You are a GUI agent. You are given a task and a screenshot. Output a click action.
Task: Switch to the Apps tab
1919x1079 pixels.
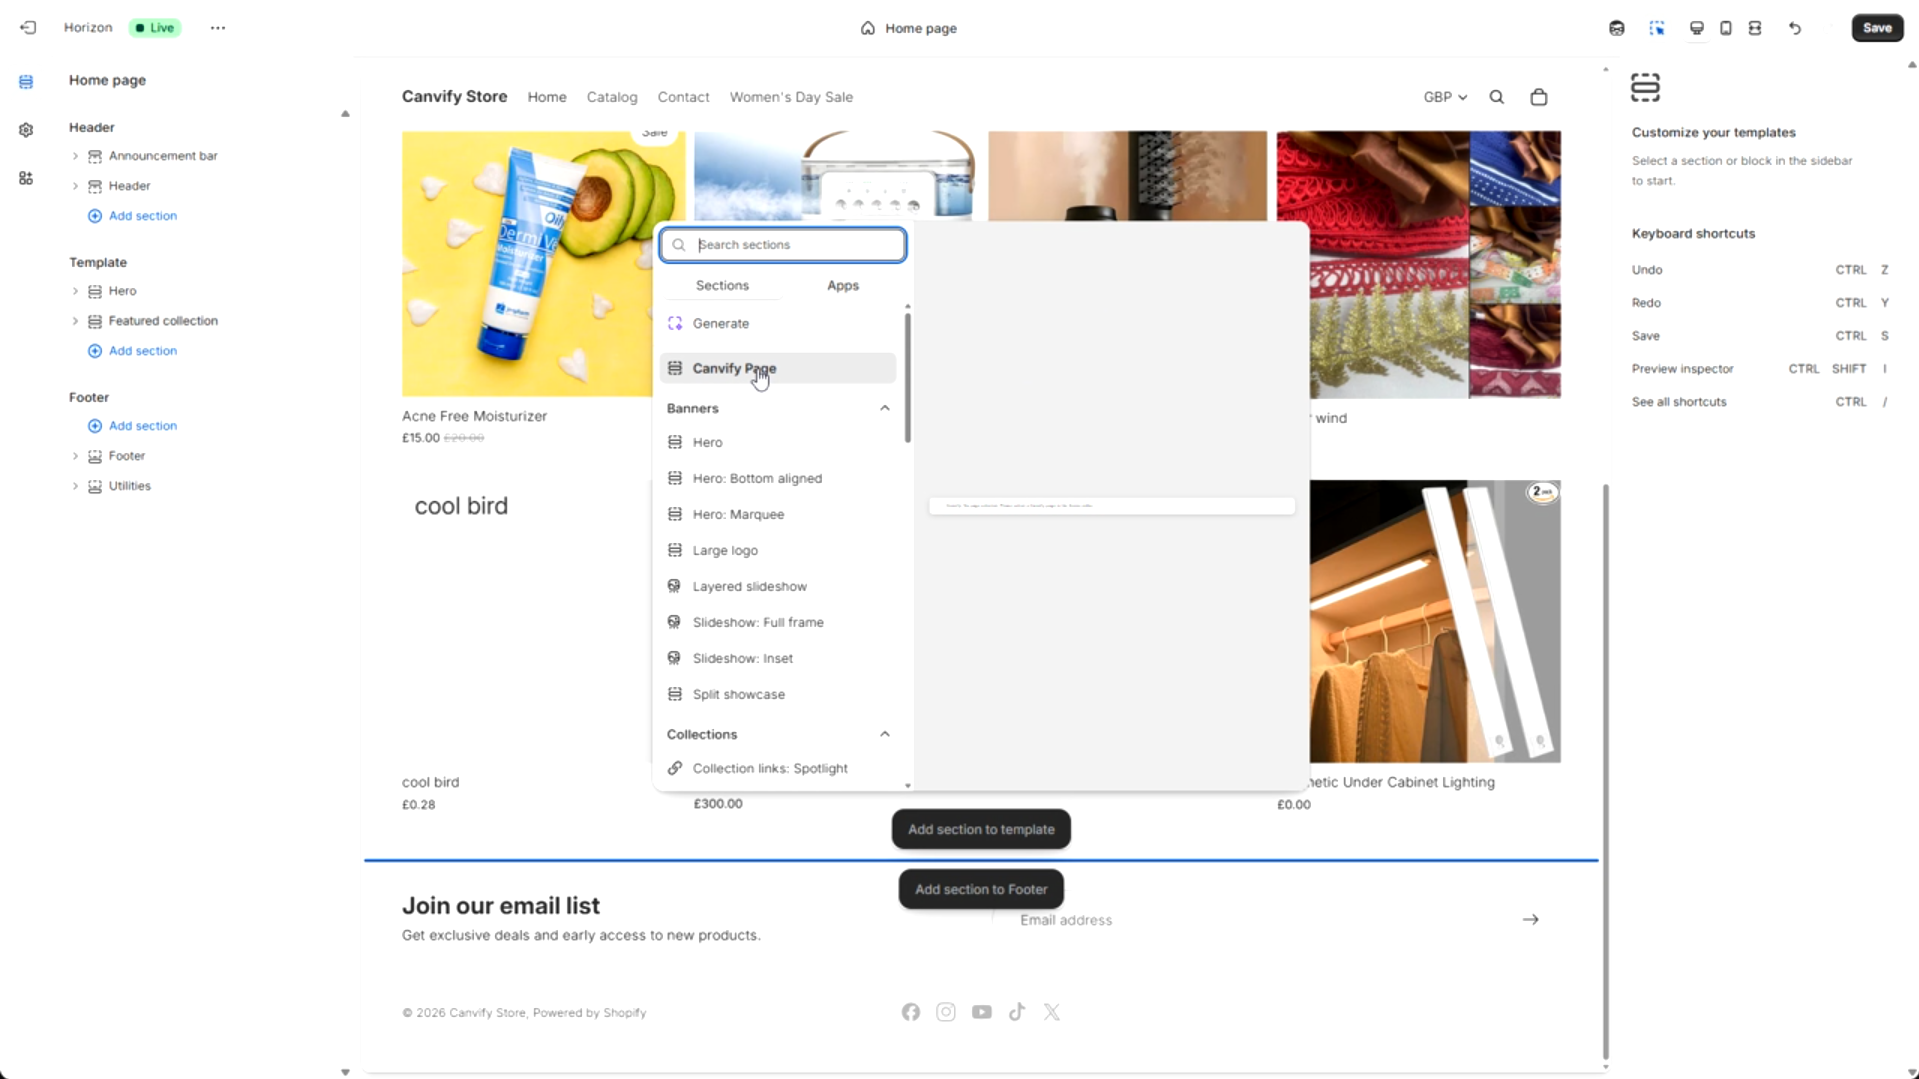click(x=842, y=285)
